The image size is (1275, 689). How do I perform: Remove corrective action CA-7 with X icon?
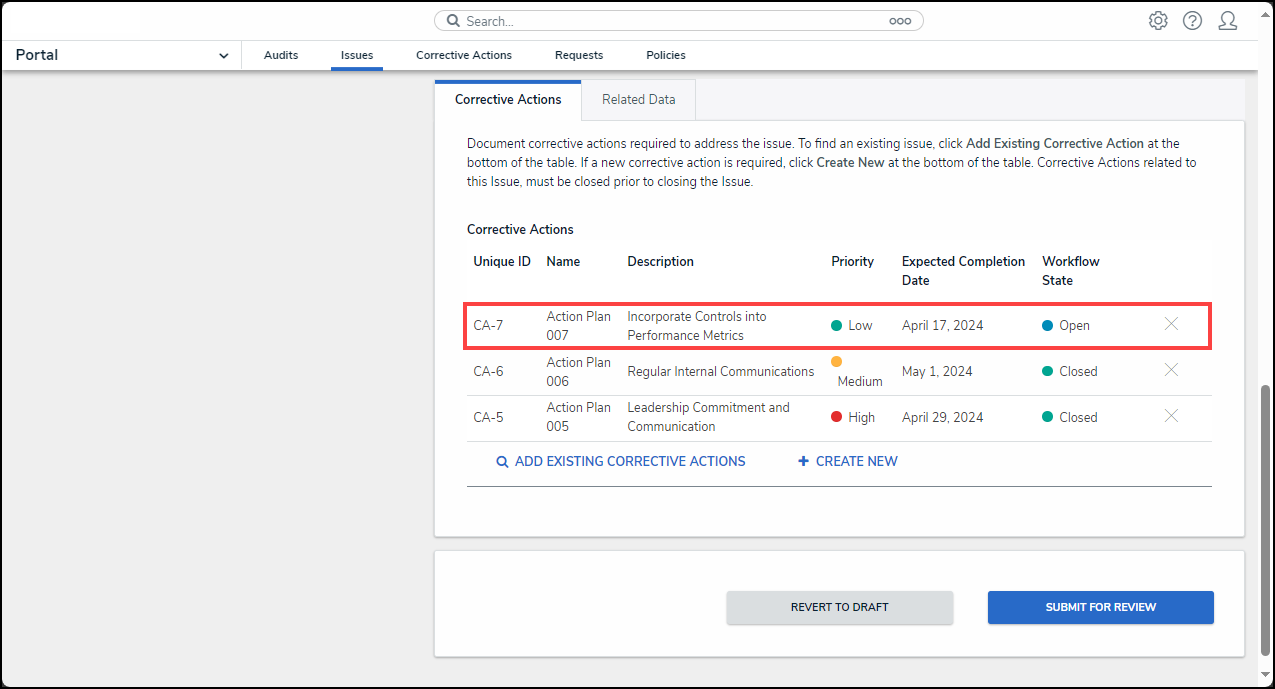tap(1171, 324)
